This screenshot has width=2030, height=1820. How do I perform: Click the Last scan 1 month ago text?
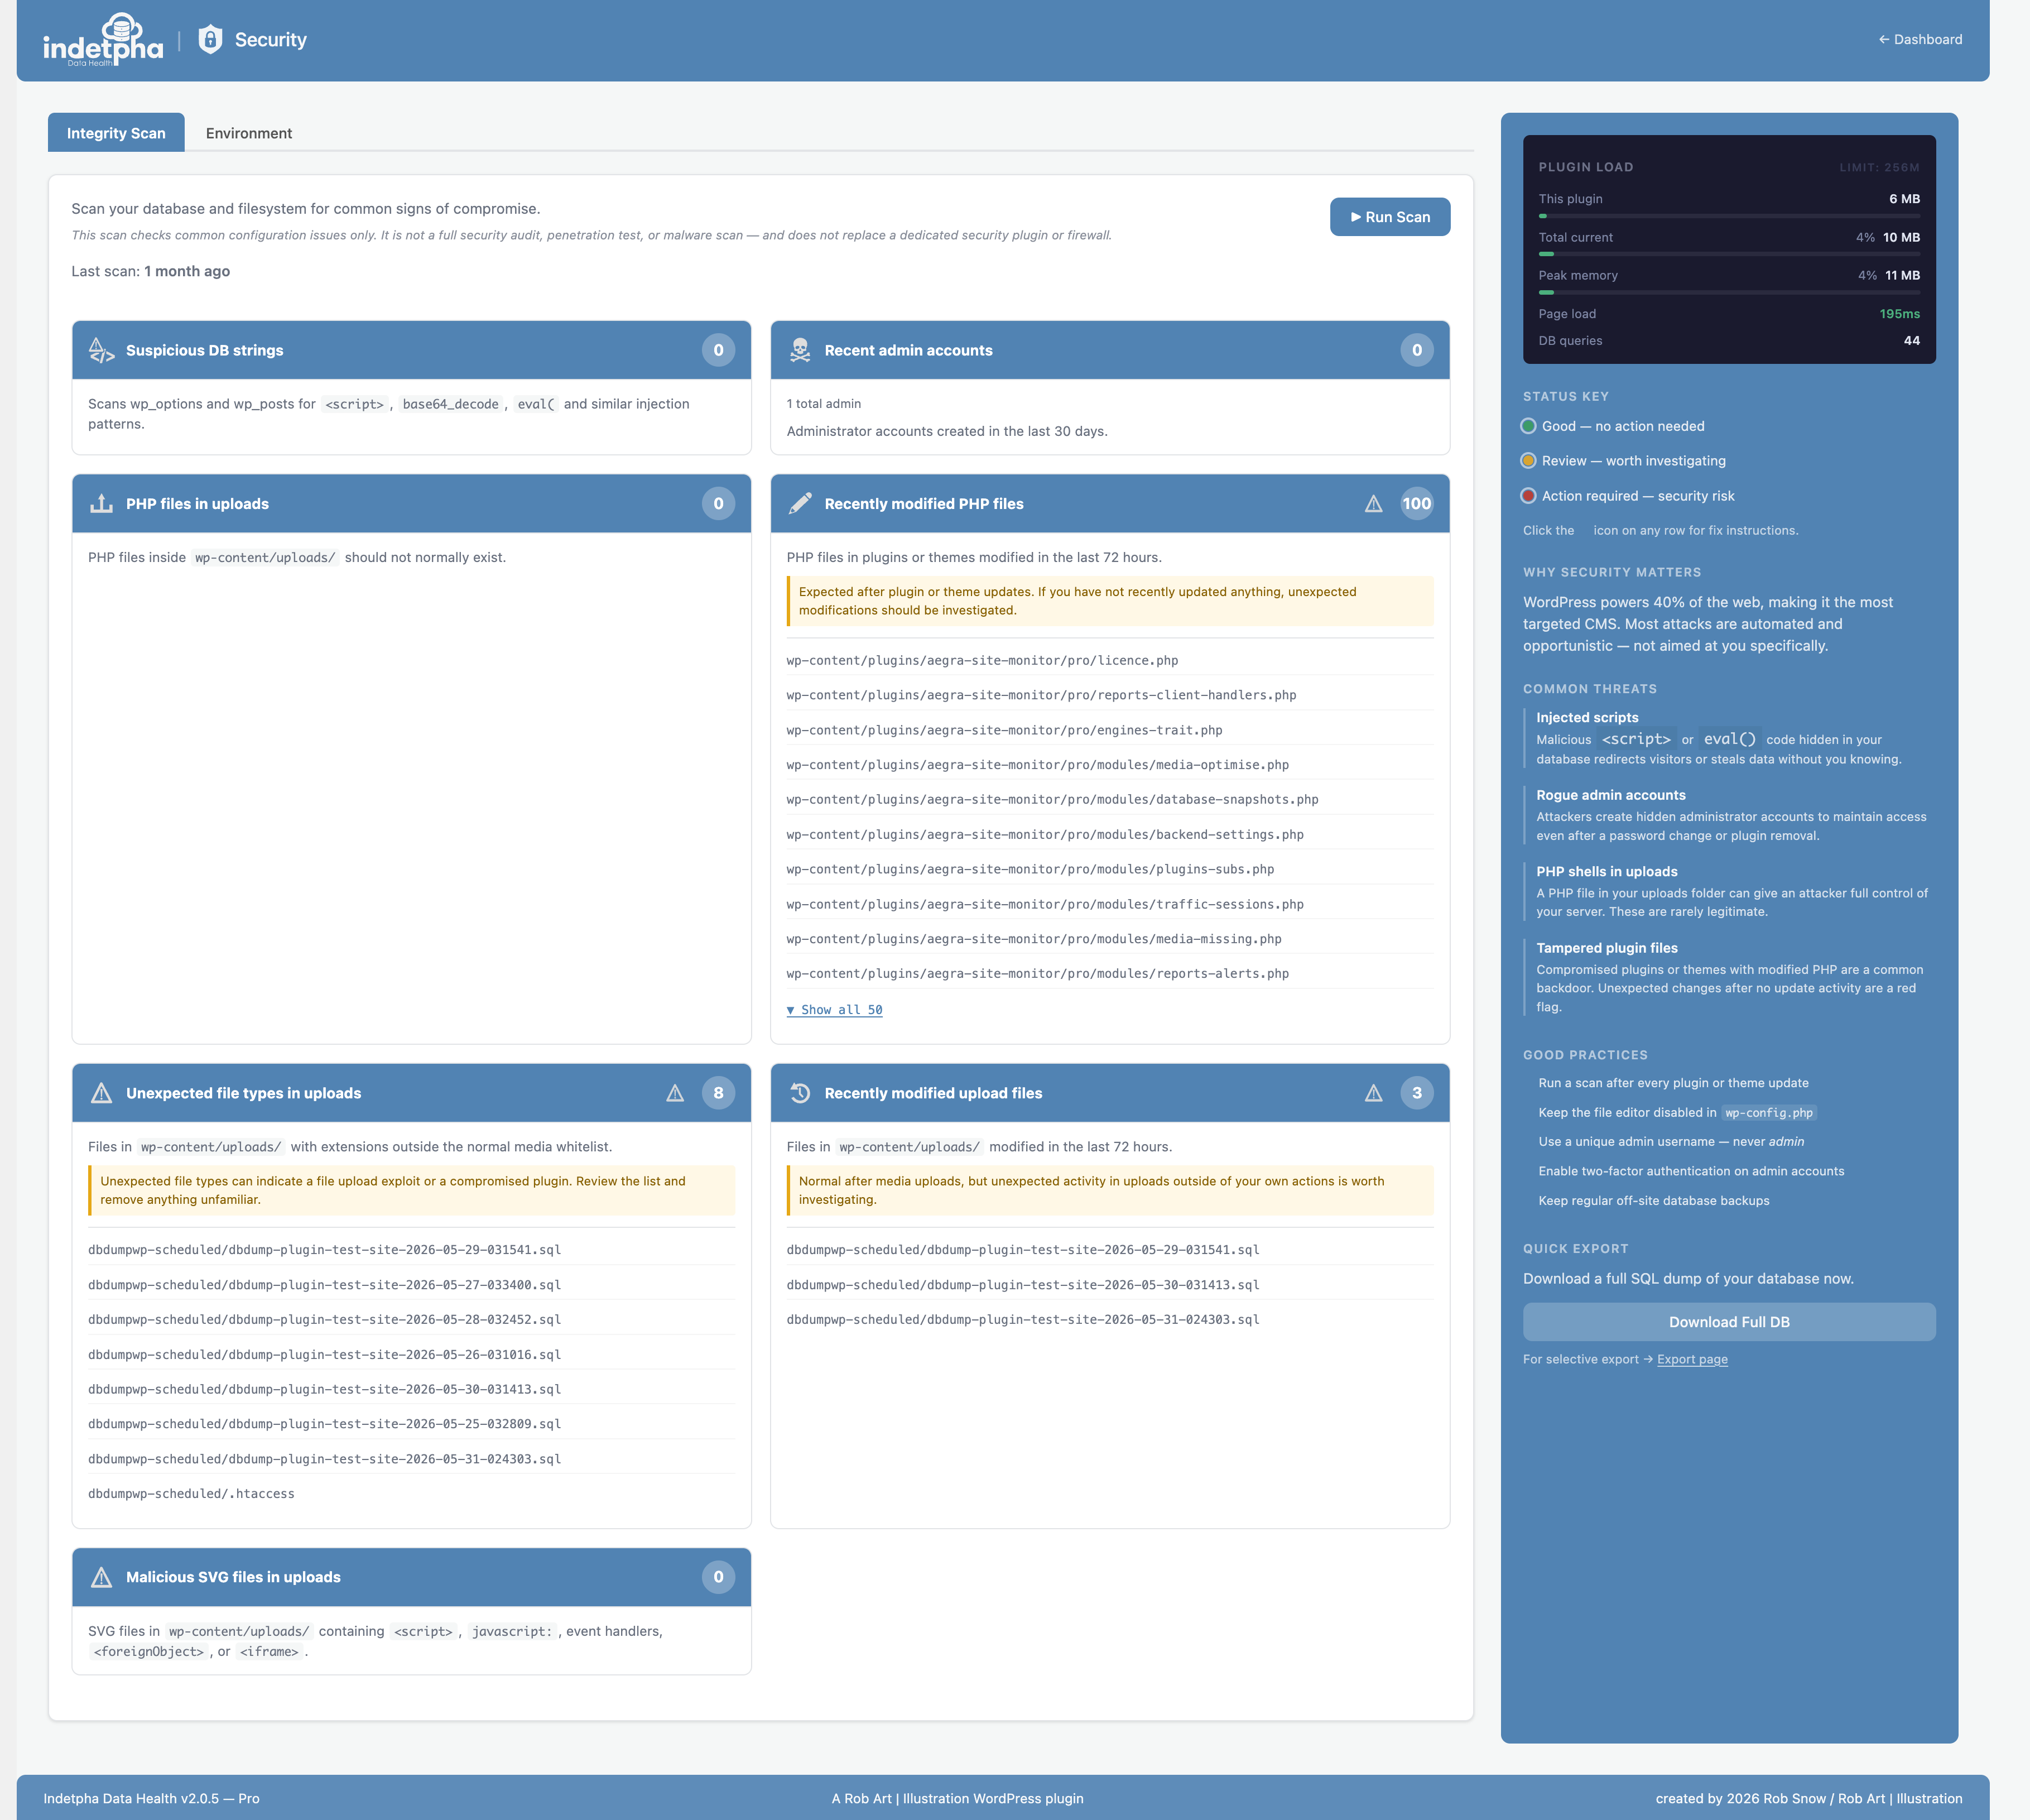150,271
